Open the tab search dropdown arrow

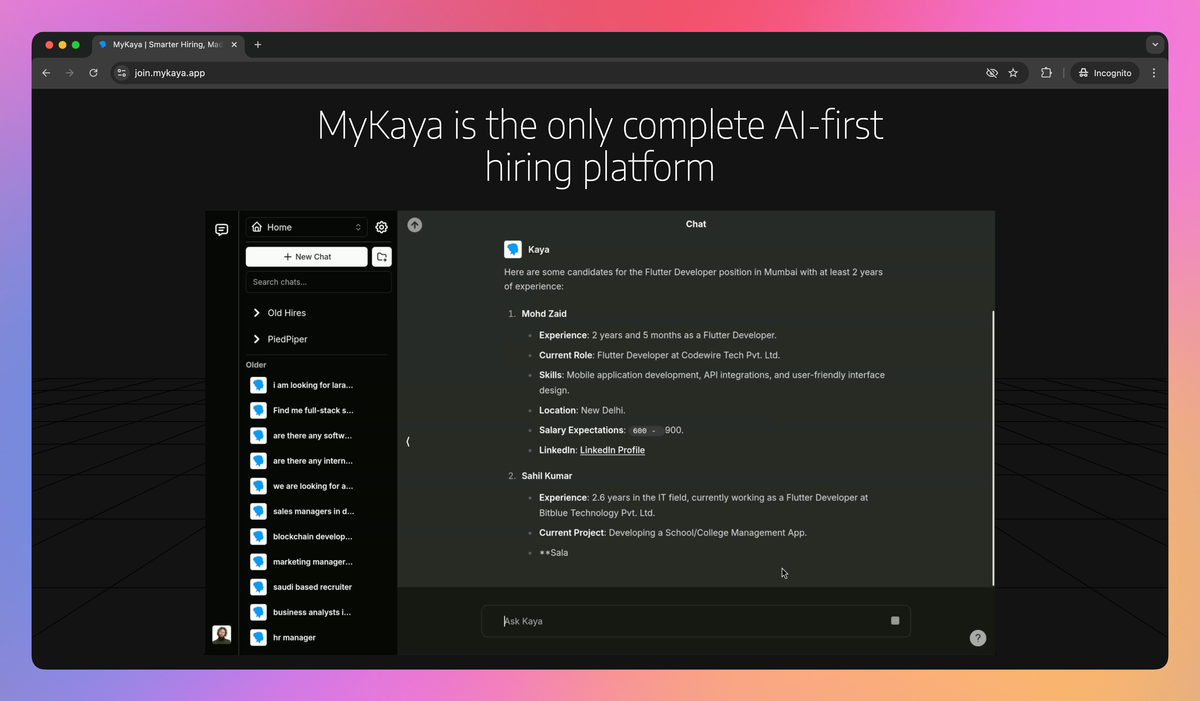tap(1155, 45)
